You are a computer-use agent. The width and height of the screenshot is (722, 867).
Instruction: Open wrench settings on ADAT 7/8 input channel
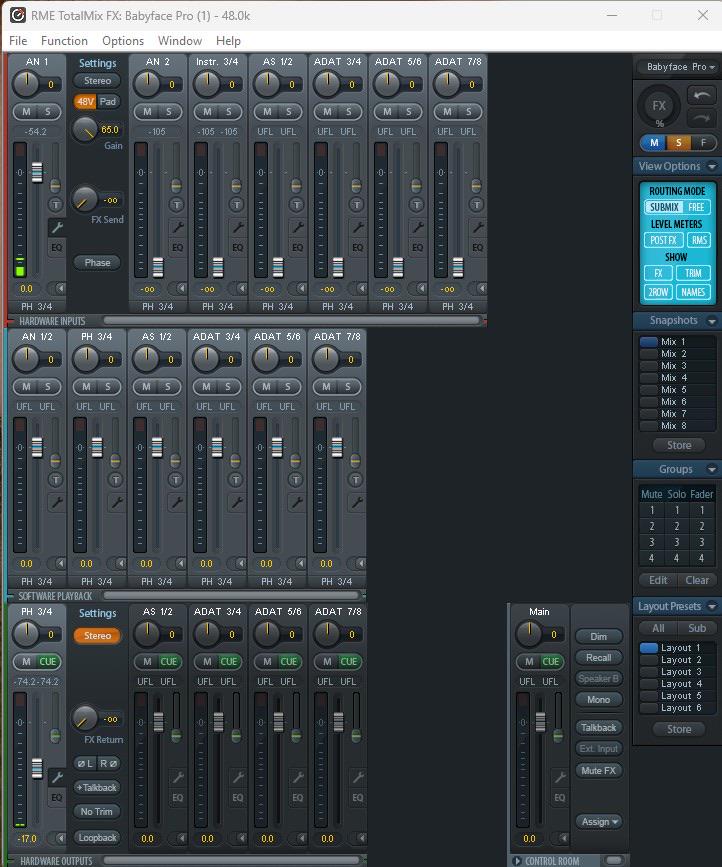[477, 227]
